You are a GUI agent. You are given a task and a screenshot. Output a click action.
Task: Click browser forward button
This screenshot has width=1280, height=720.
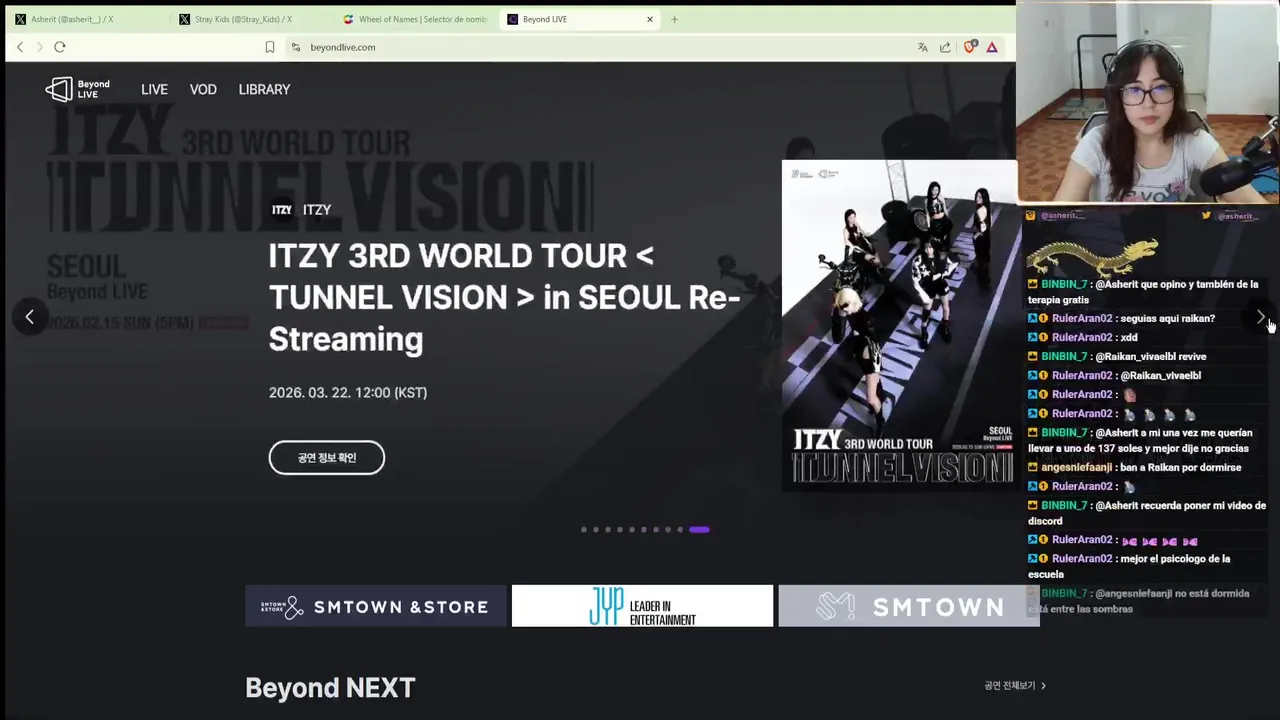point(40,47)
